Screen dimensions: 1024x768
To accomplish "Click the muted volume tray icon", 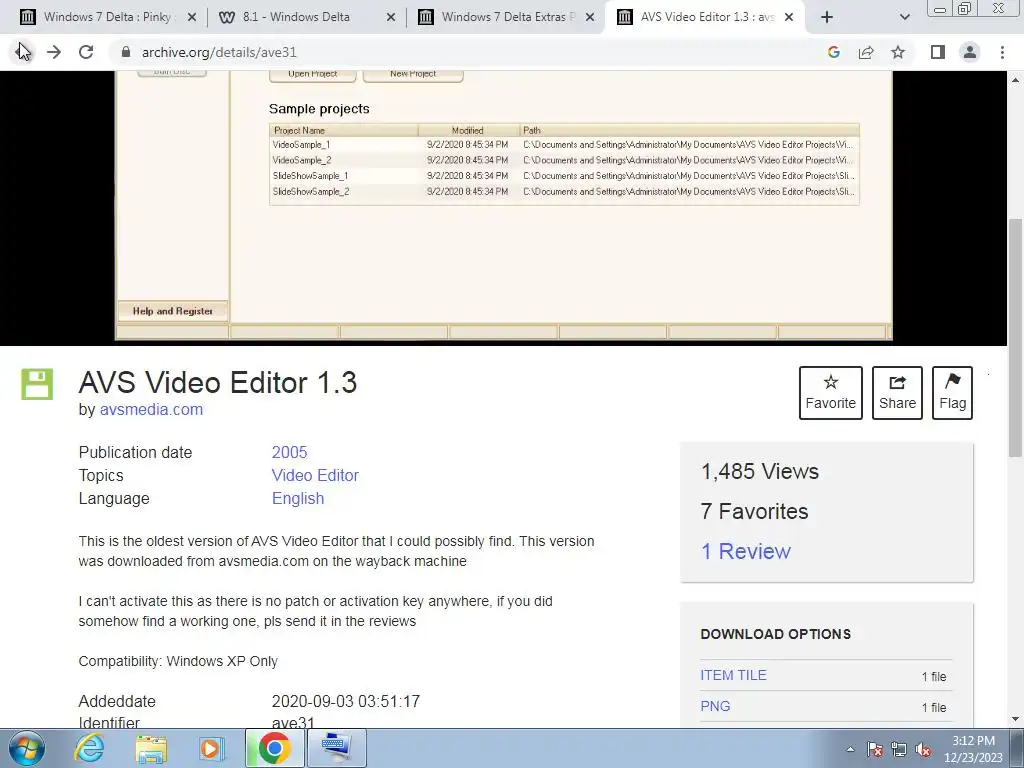I will pos(923,749).
